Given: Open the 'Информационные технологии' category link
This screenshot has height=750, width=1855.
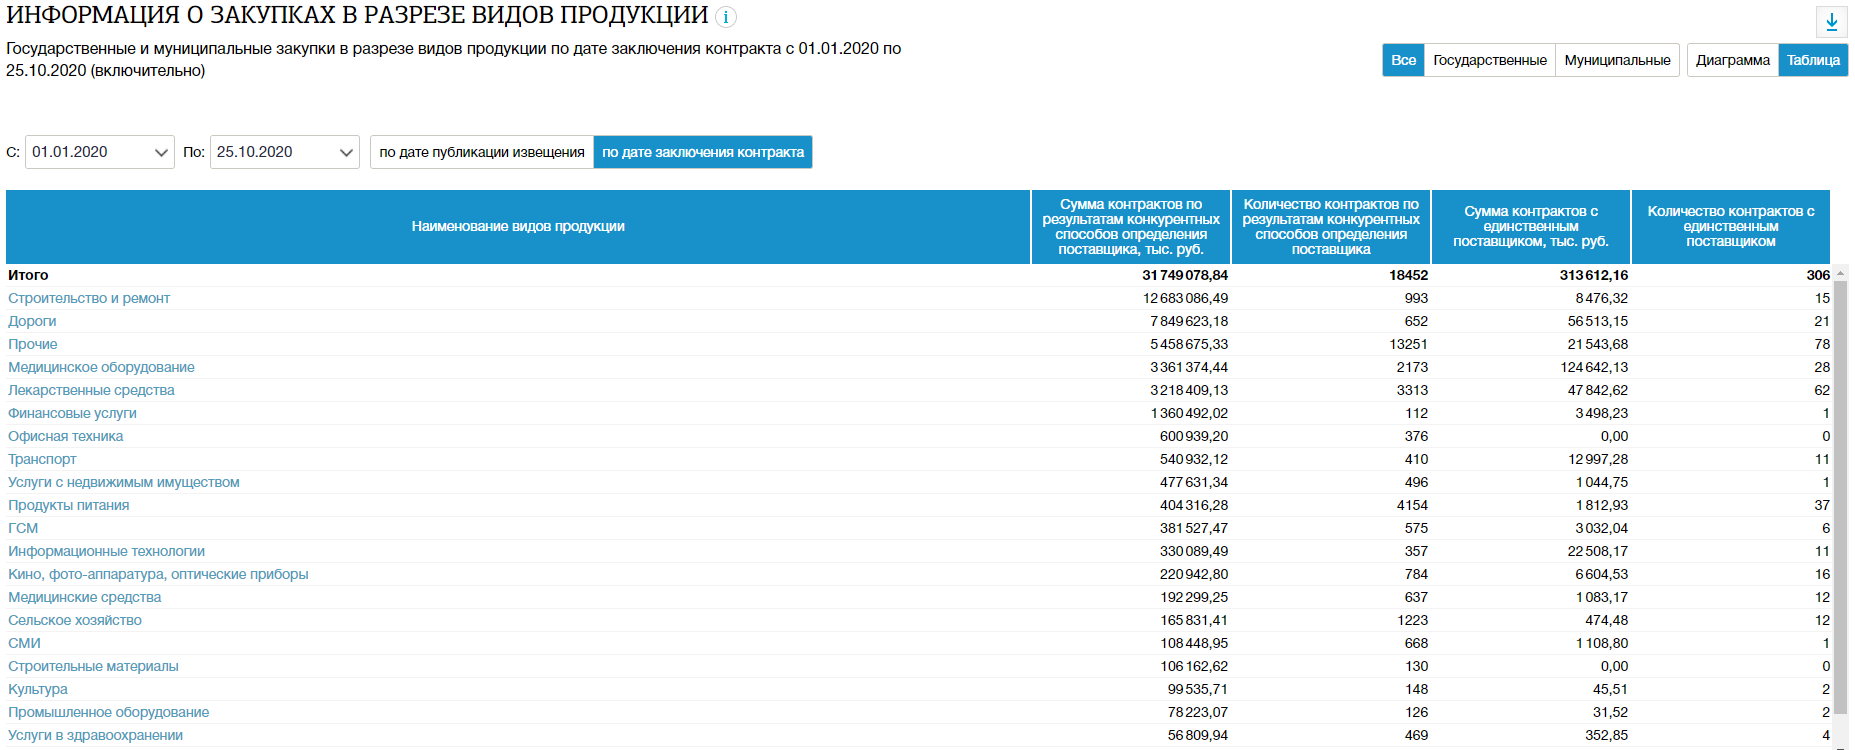Looking at the screenshot, I should [x=106, y=551].
